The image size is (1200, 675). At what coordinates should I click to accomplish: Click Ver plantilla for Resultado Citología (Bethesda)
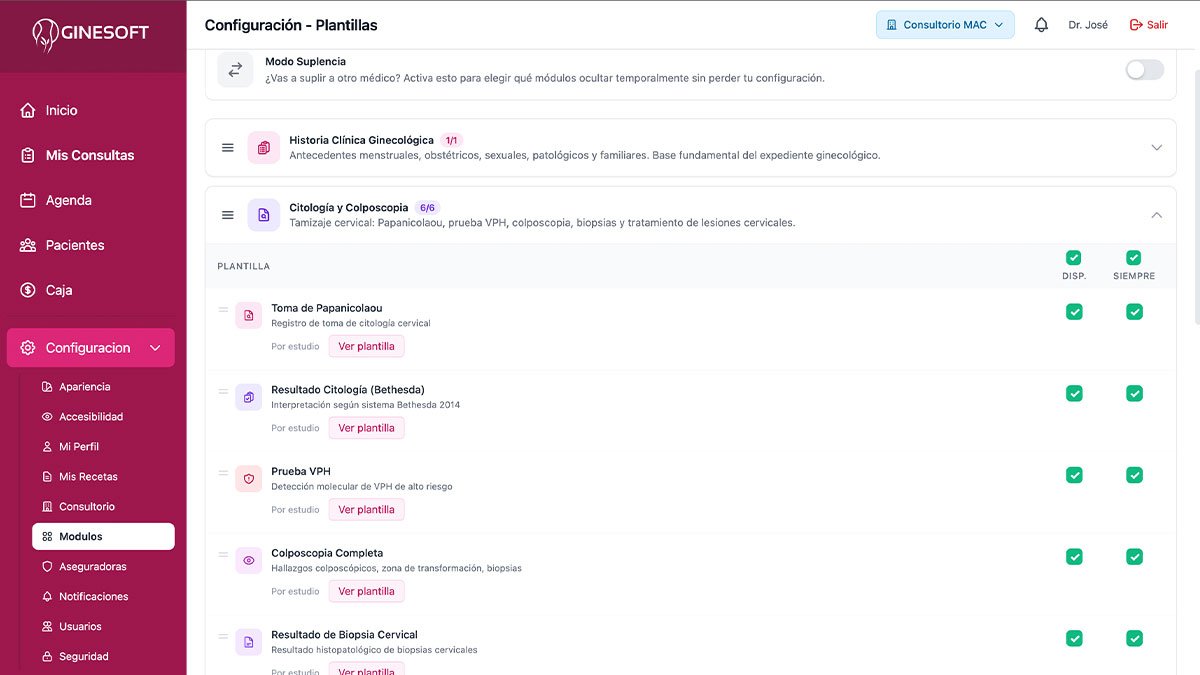[366, 428]
